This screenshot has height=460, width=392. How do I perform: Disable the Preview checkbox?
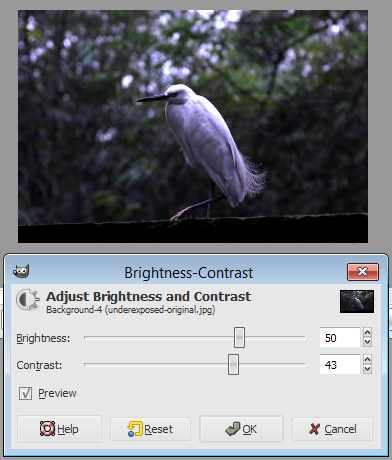[x=25, y=393]
